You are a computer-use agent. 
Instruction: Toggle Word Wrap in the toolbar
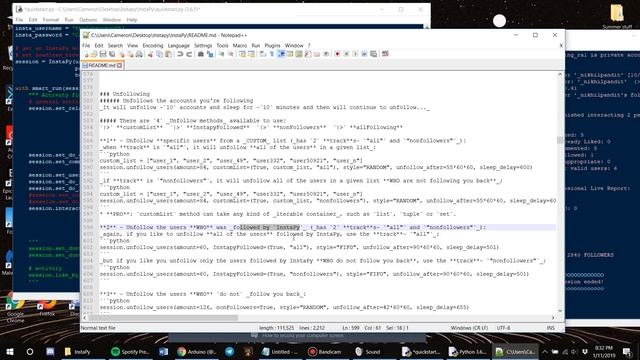(x=263, y=54)
